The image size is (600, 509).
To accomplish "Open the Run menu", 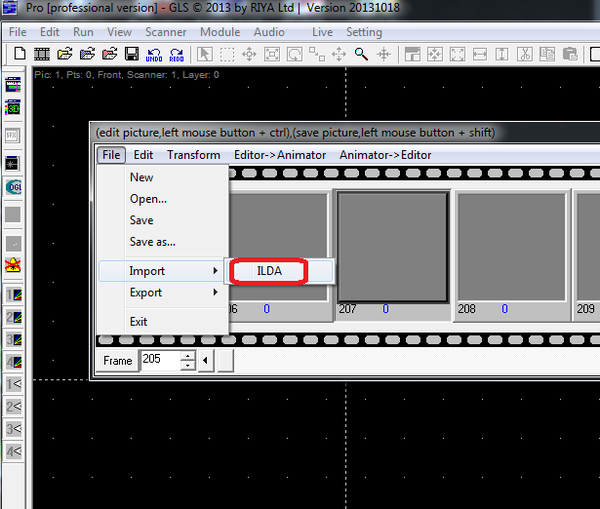I will click(x=83, y=32).
